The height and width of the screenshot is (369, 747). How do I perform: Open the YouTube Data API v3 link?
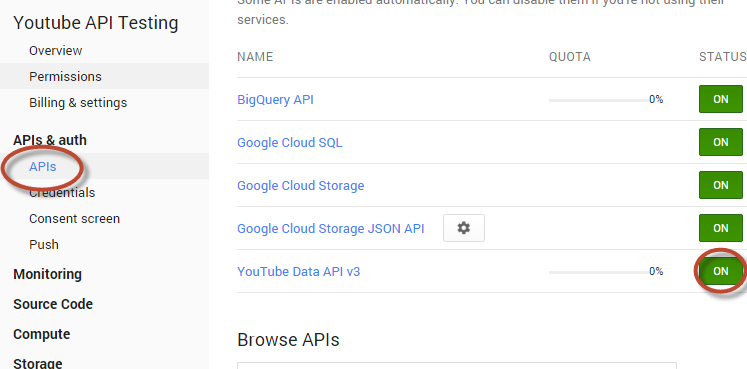299,271
